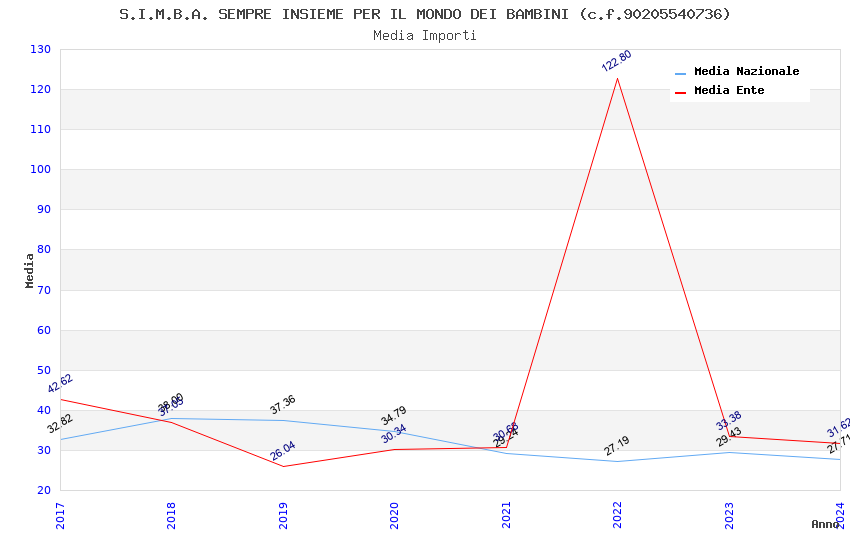Image resolution: width=850 pixels, height=550 pixels.
Task: Click the 34.79 data label
Action: (394, 416)
